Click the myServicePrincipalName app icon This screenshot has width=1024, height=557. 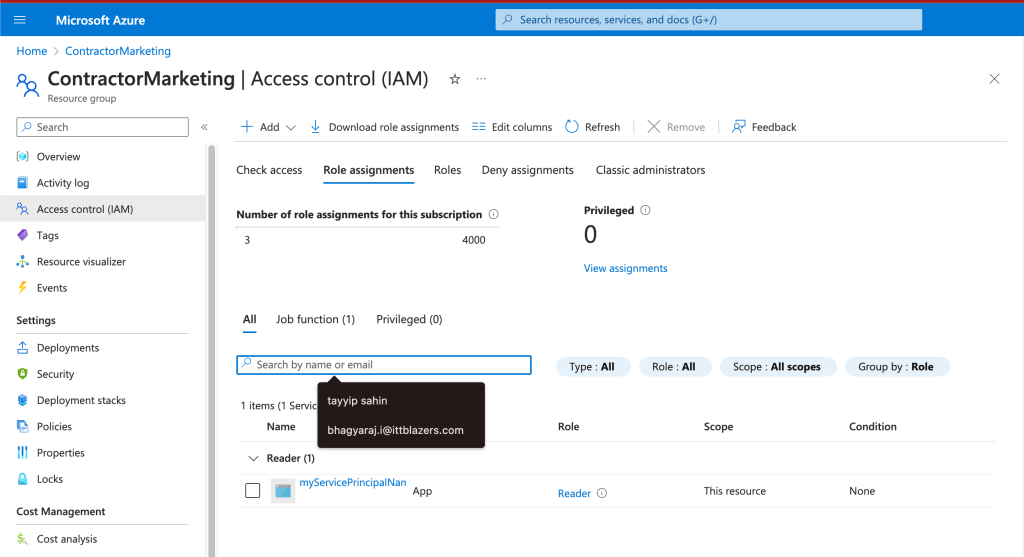(283, 491)
